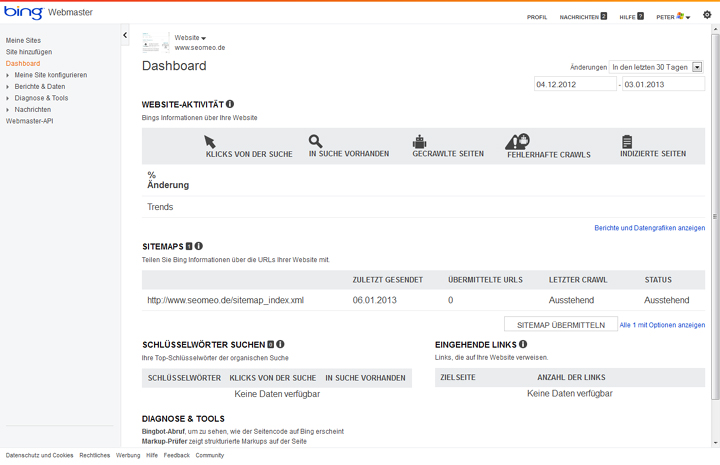Click the Klicks von der Suche cursor icon

click(x=210, y=141)
